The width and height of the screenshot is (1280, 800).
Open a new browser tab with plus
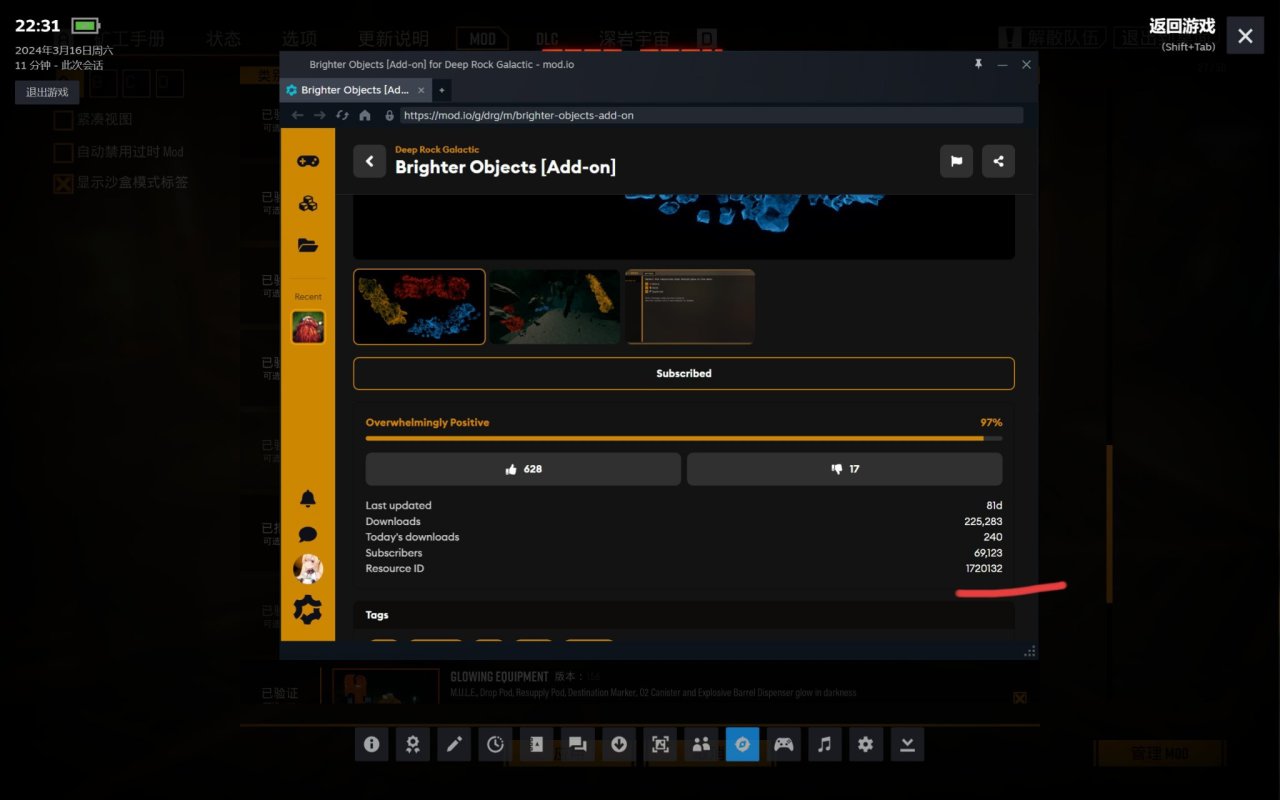pos(441,90)
